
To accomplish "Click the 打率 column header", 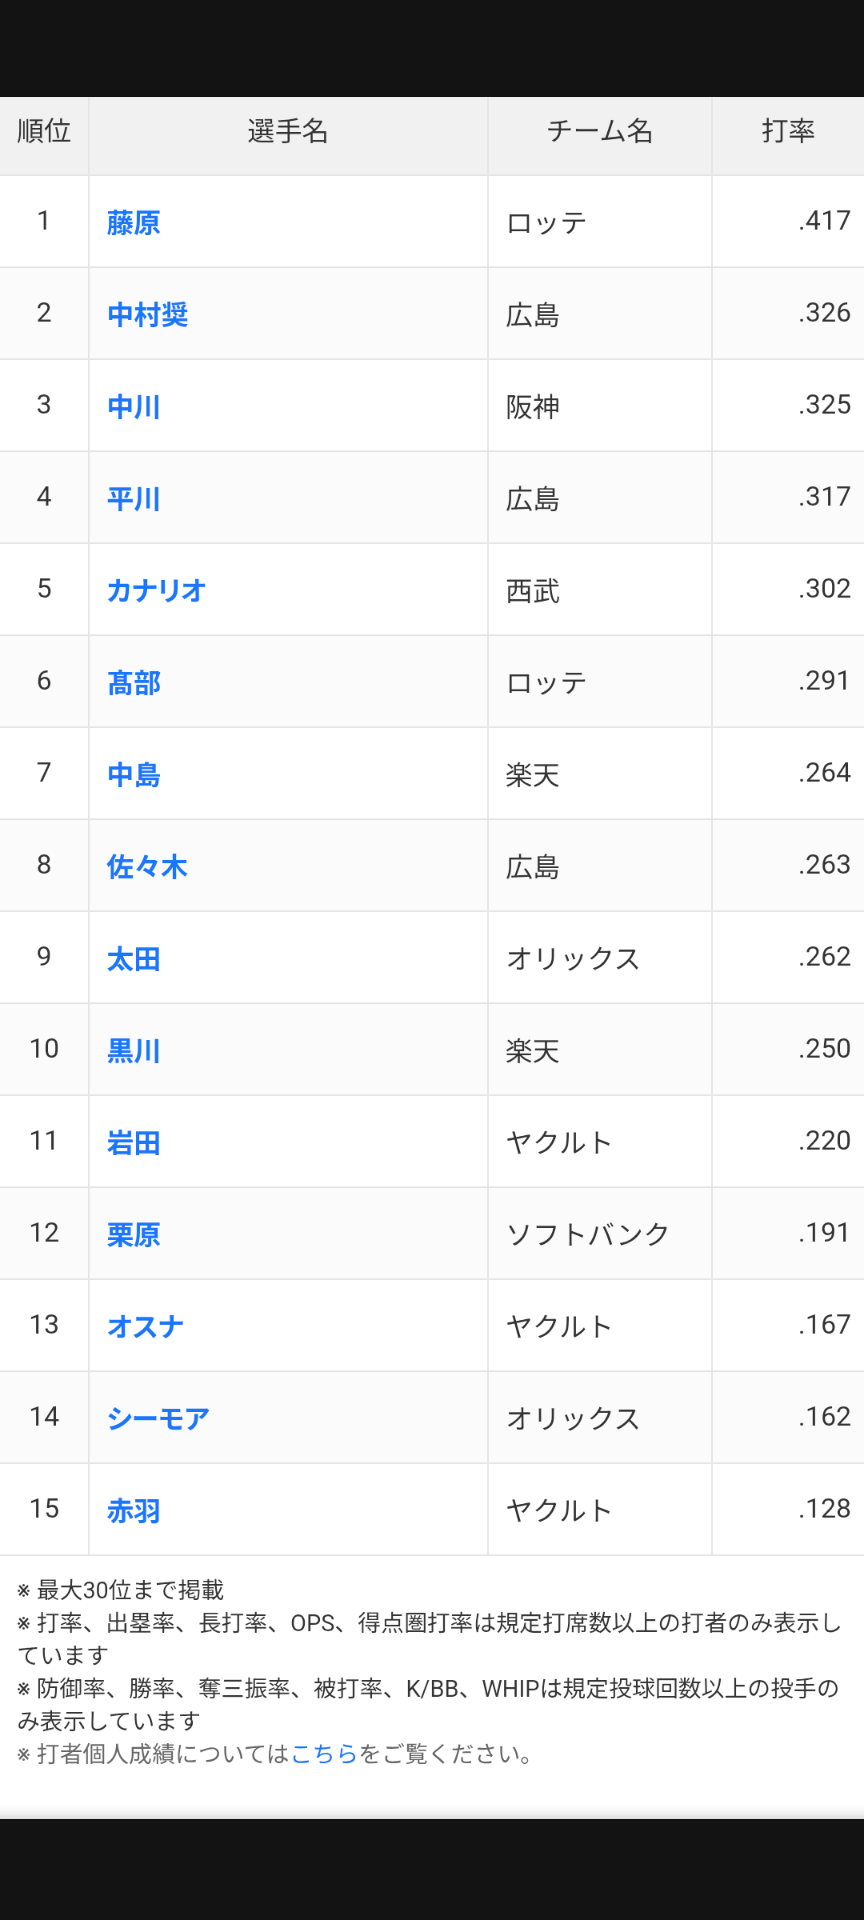I will [x=788, y=131].
